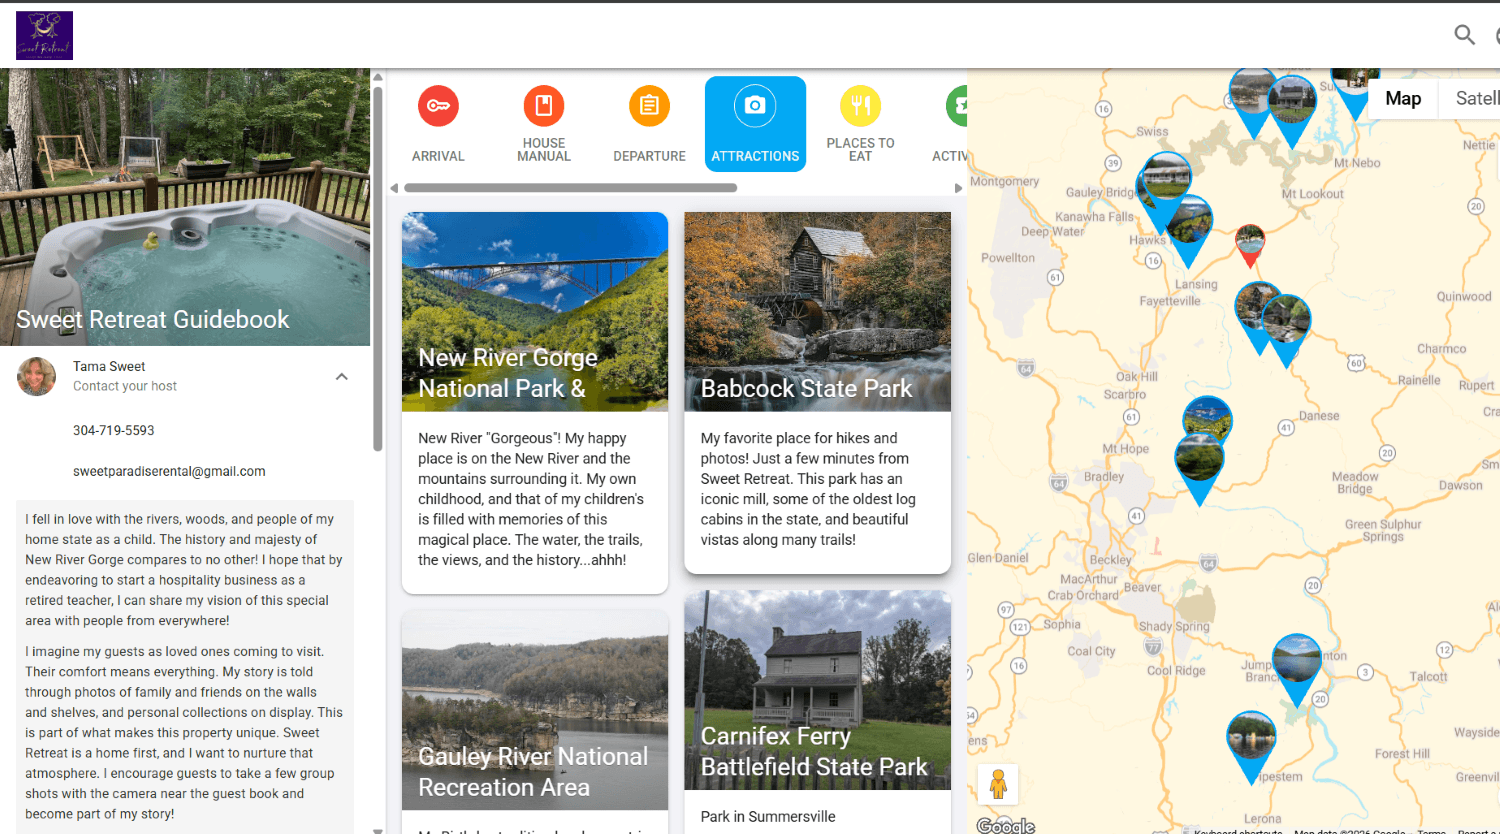
Task: Click the Beckley label on the map
Action: click(1110, 560)
